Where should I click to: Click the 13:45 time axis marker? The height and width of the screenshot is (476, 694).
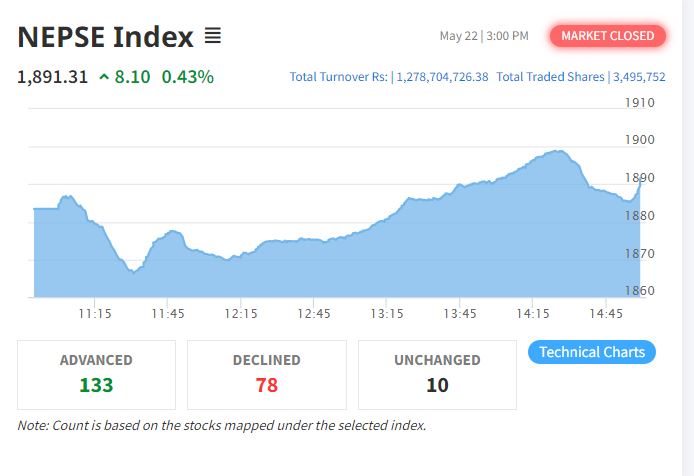[460, 314]
